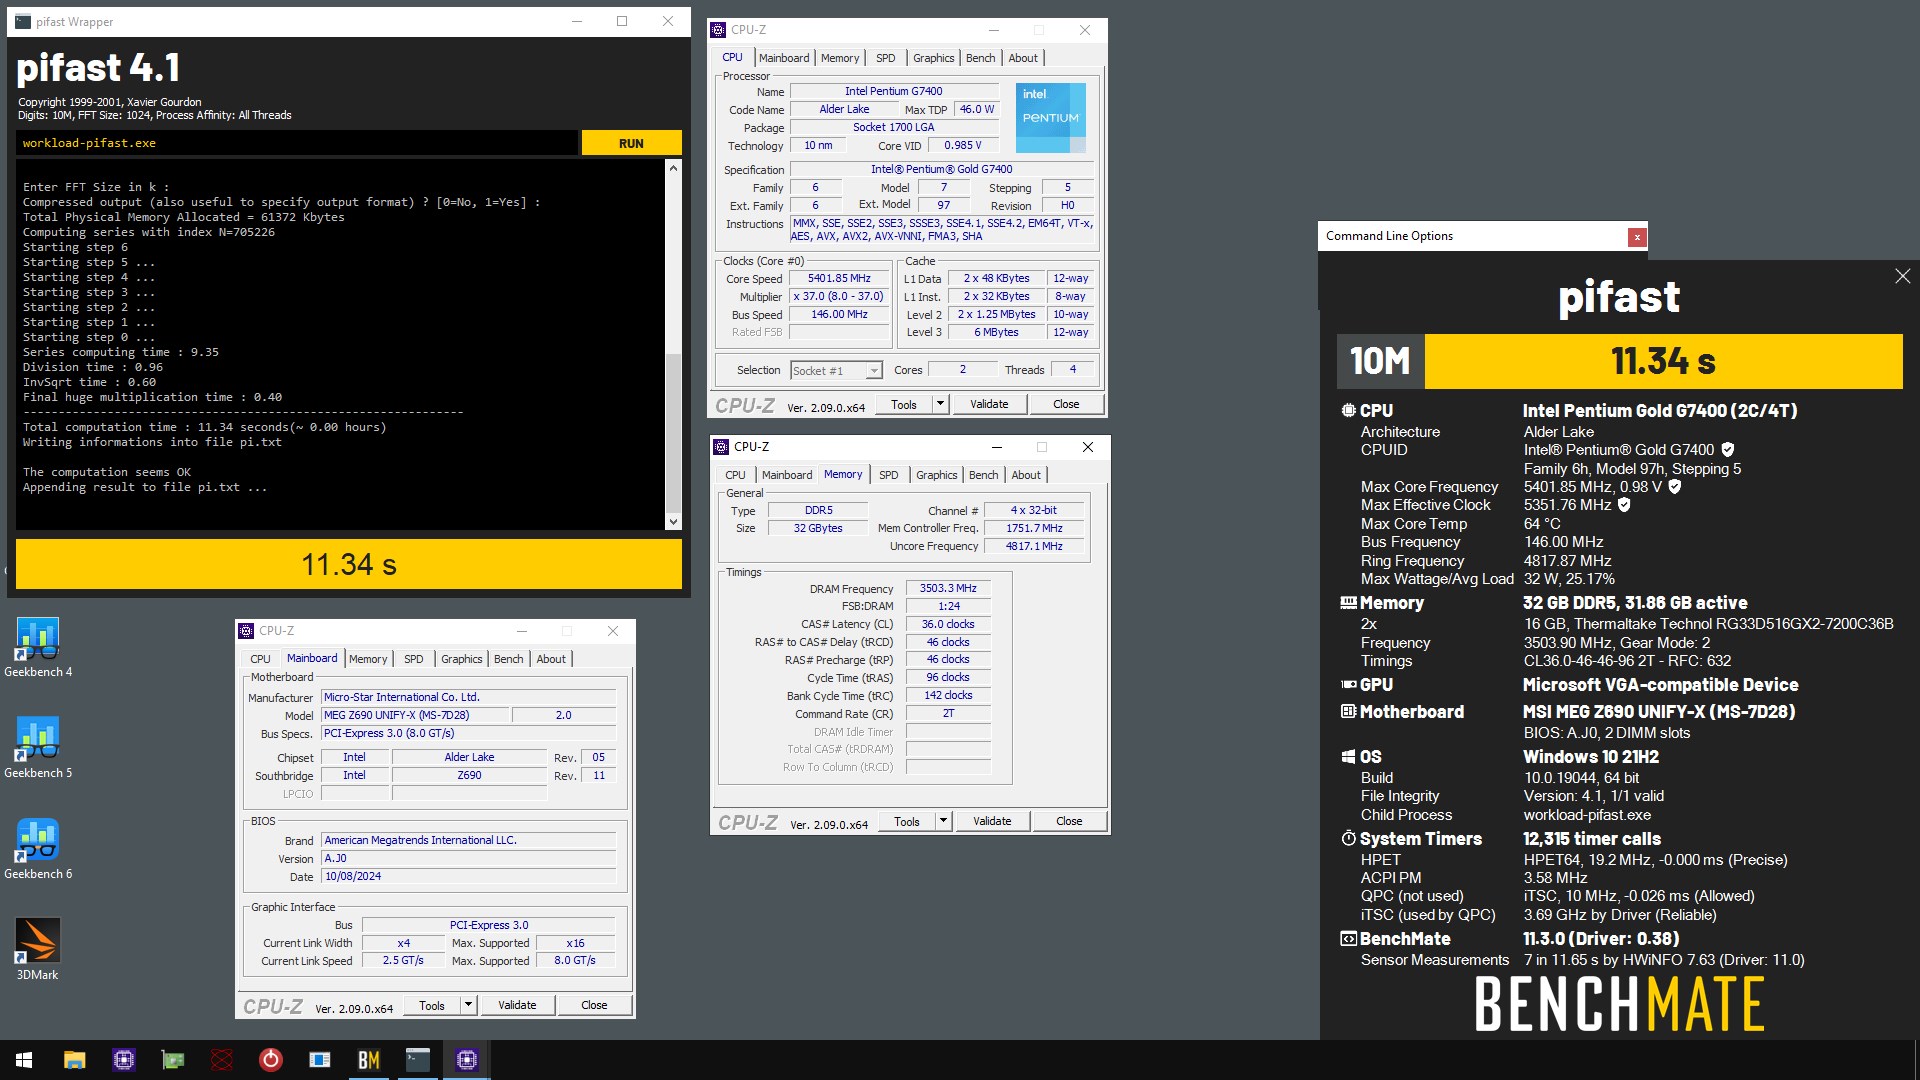Viewport: 1920px width, 1080px height.
Task: Click Close button in CPU-Z CPU window
Action: tap(1066, 404)
